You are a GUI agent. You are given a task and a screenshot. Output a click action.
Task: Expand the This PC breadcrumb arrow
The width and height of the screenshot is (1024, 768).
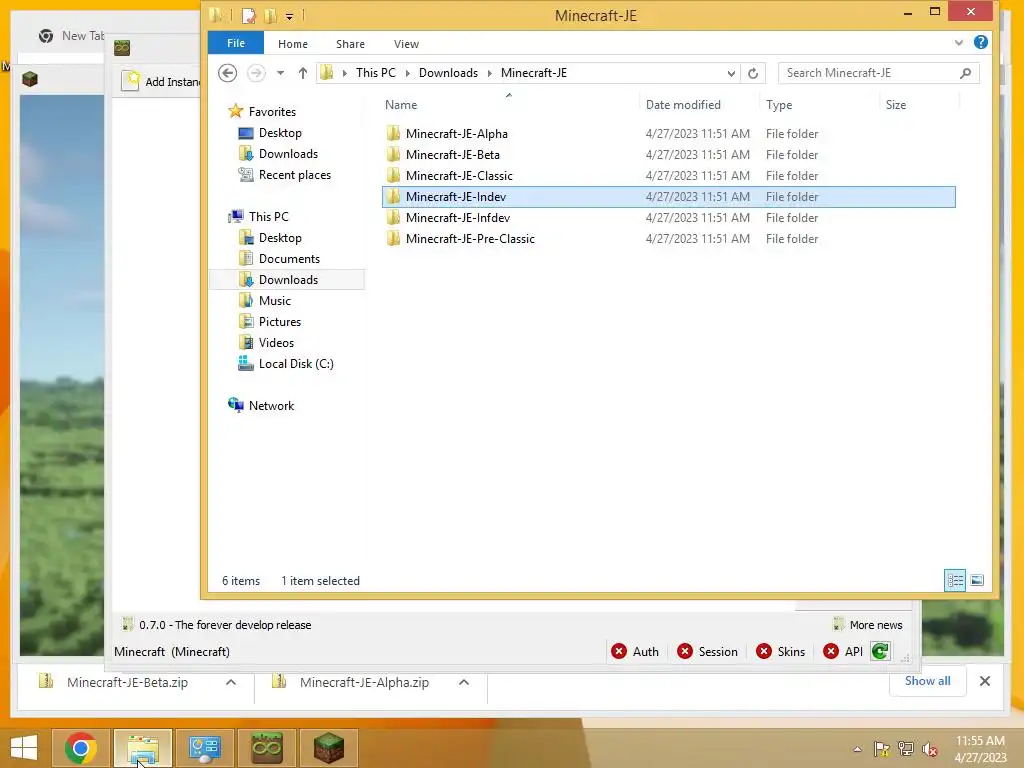408,73
